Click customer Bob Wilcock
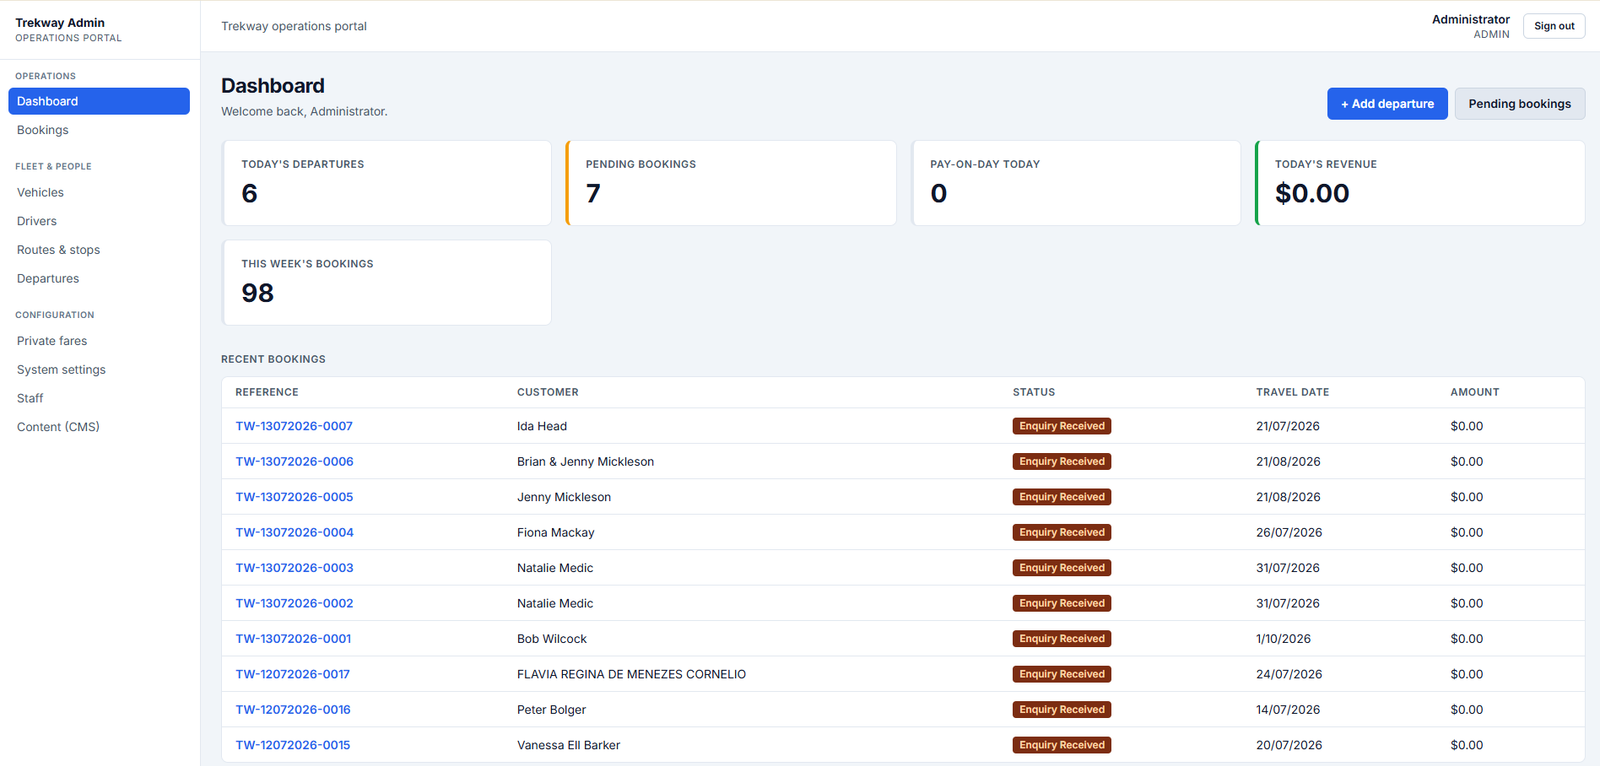1600x766 pixels. pos(552,639)
